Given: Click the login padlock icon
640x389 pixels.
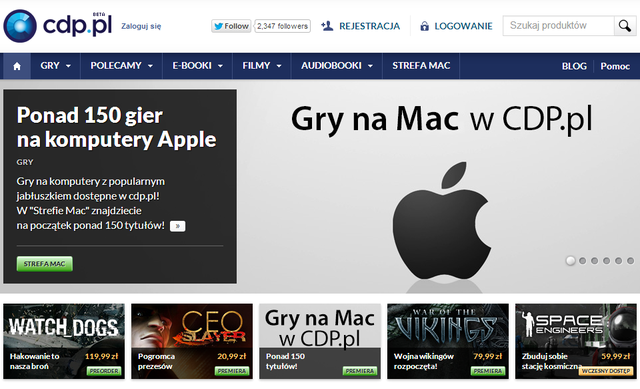Looking at the screenshot, I should [424, 26].
